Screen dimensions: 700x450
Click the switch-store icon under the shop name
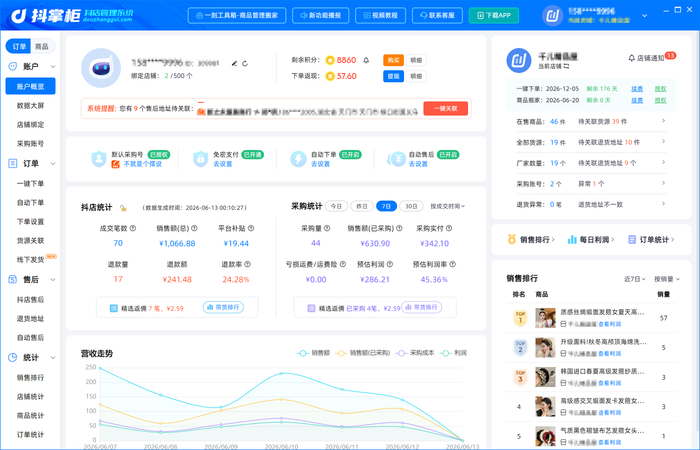click(566, 66)
